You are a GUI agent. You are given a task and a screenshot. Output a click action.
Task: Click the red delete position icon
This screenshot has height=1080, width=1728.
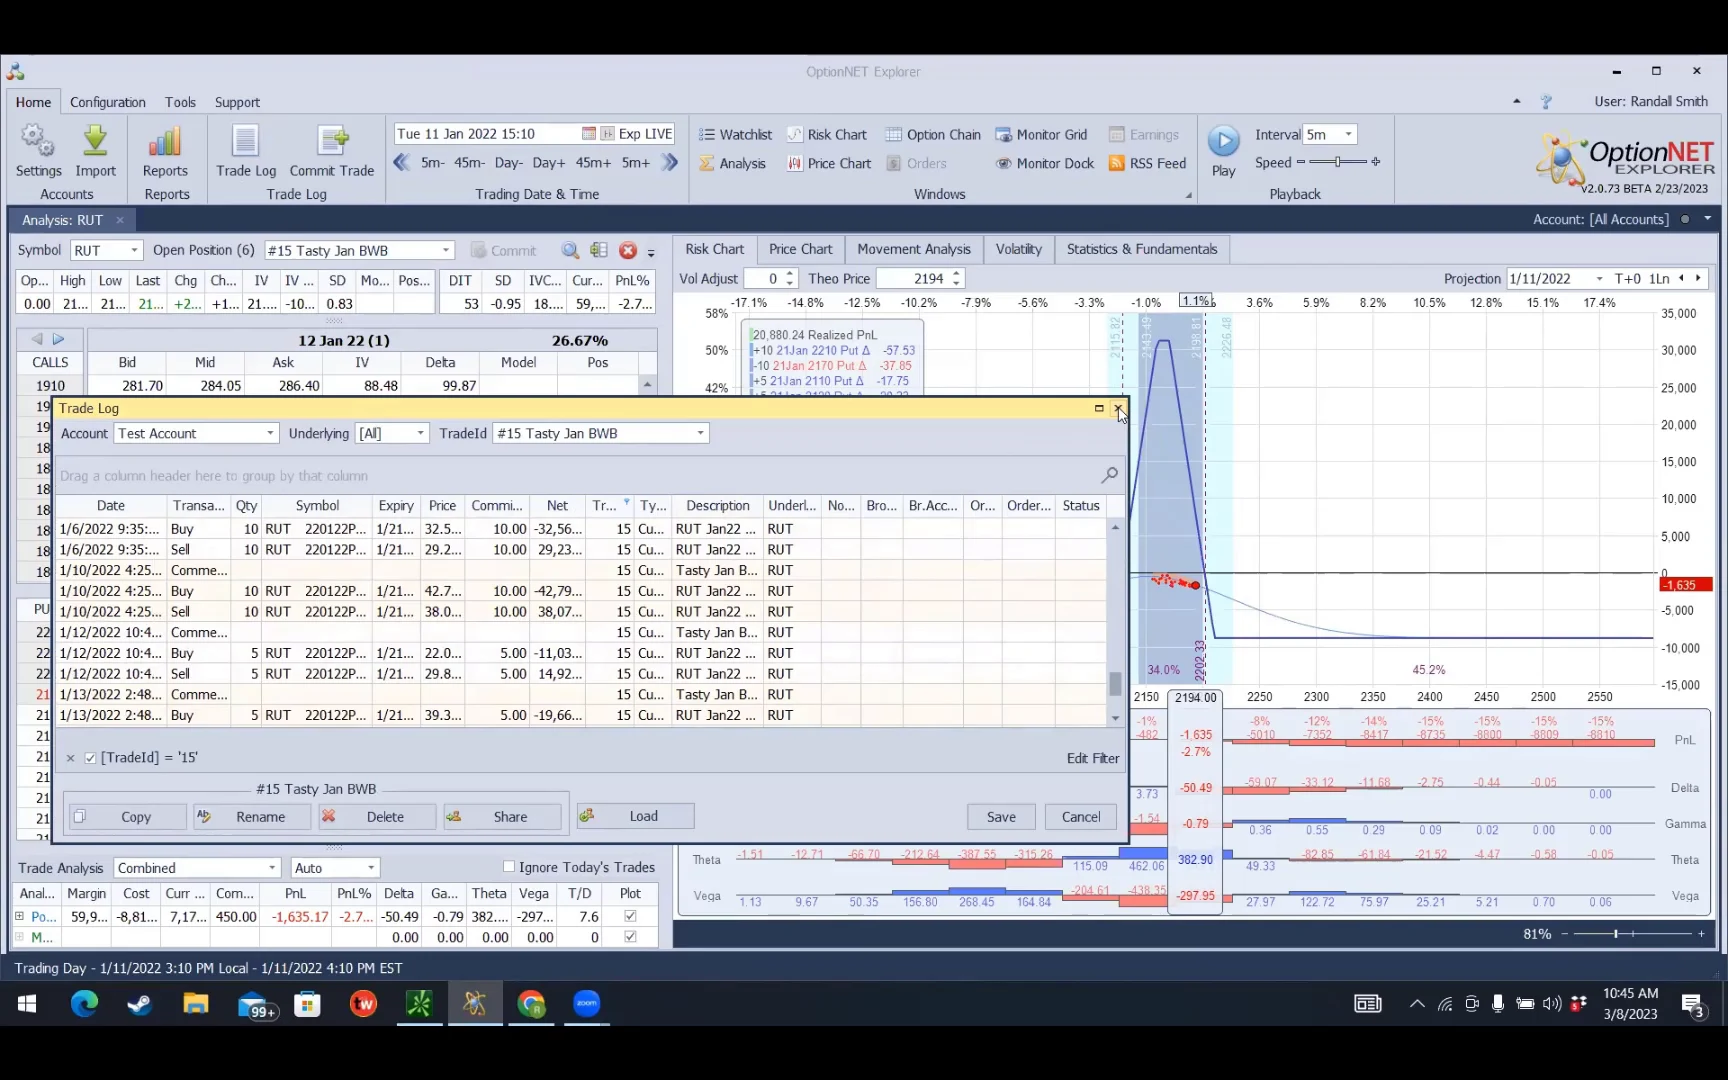(628, 251)
